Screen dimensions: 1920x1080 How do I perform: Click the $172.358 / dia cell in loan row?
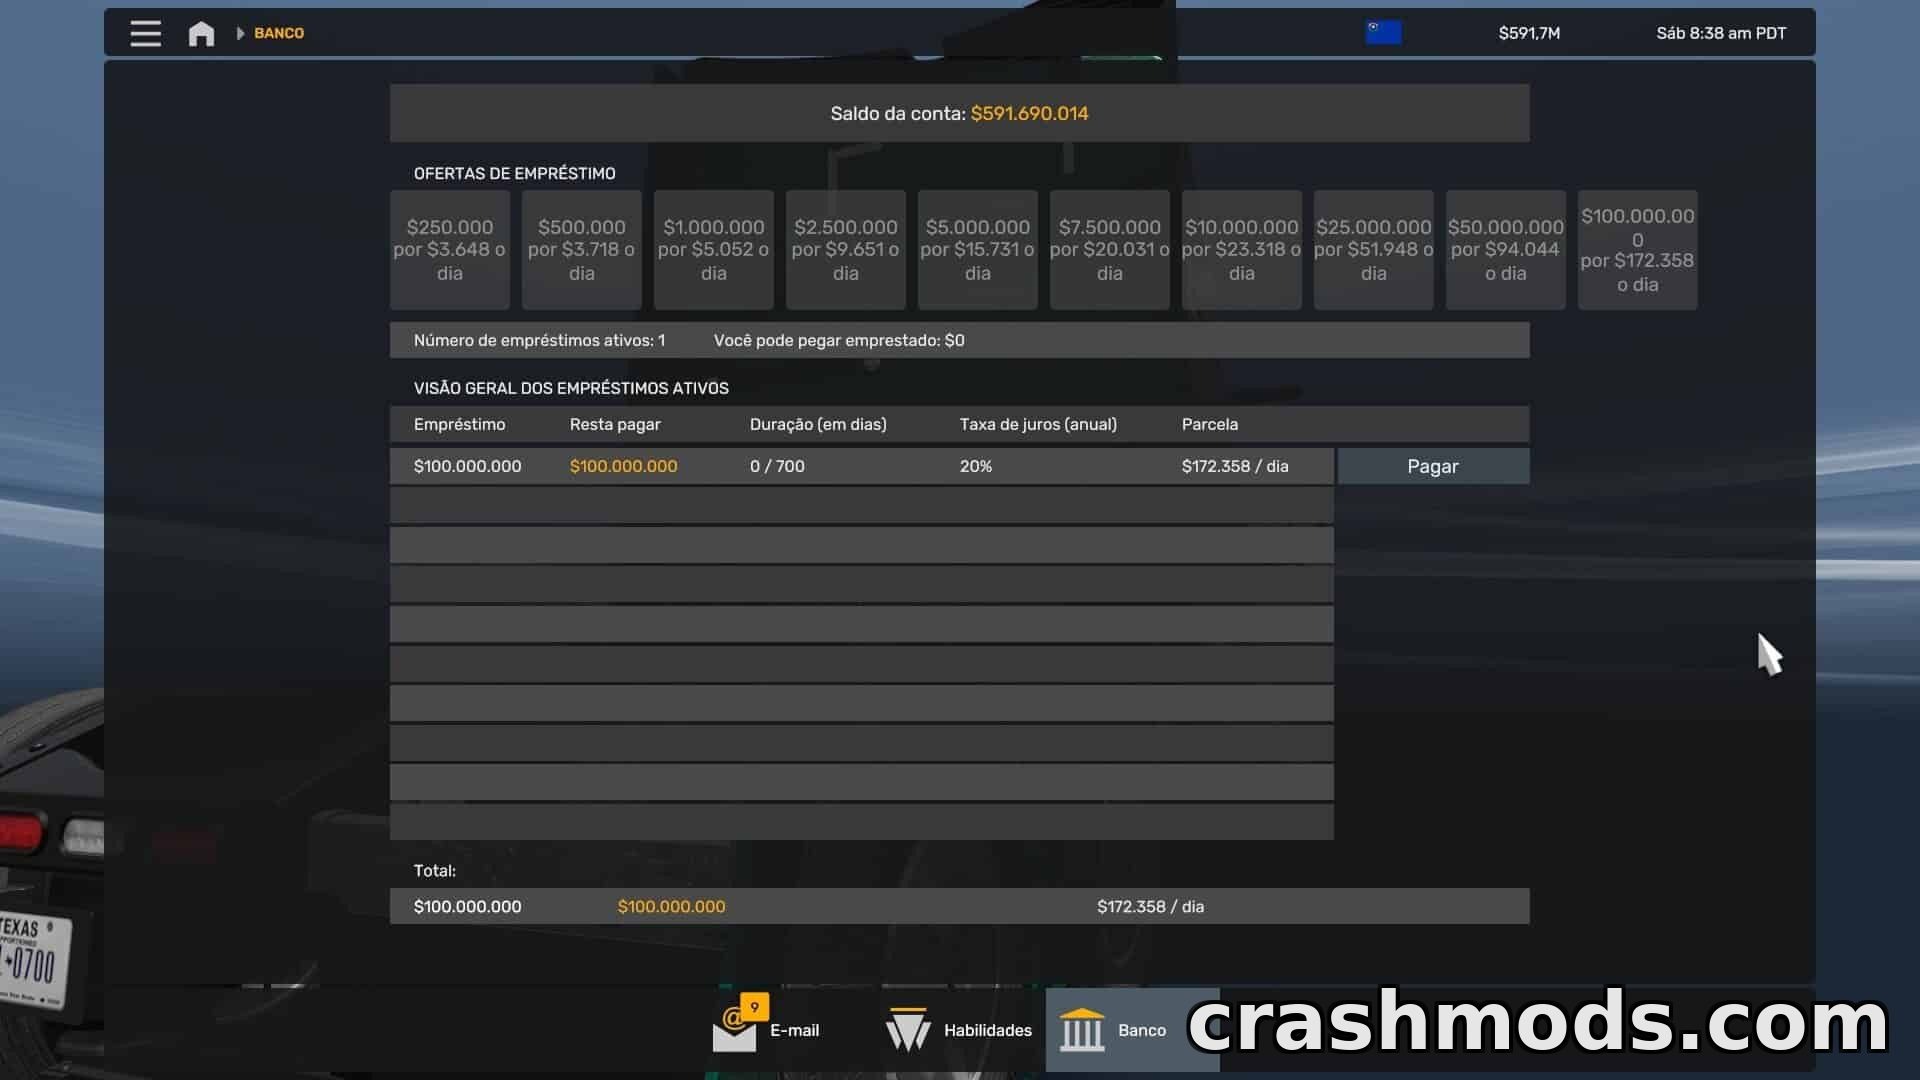[x=1235, y=466]
